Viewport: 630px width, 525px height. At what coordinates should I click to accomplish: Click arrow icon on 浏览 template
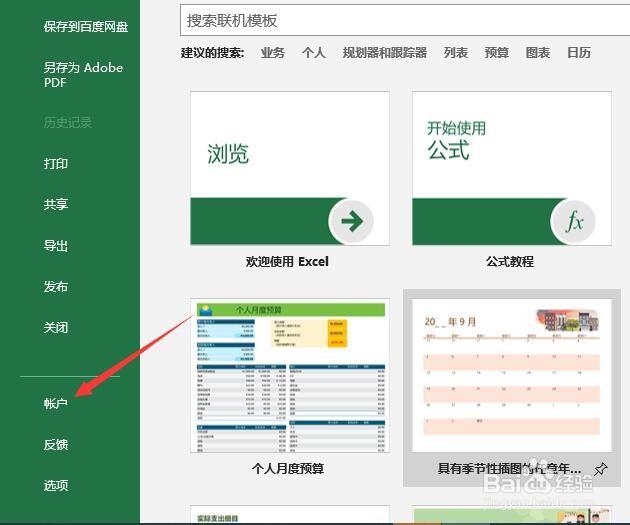click(x=352, y=221)
